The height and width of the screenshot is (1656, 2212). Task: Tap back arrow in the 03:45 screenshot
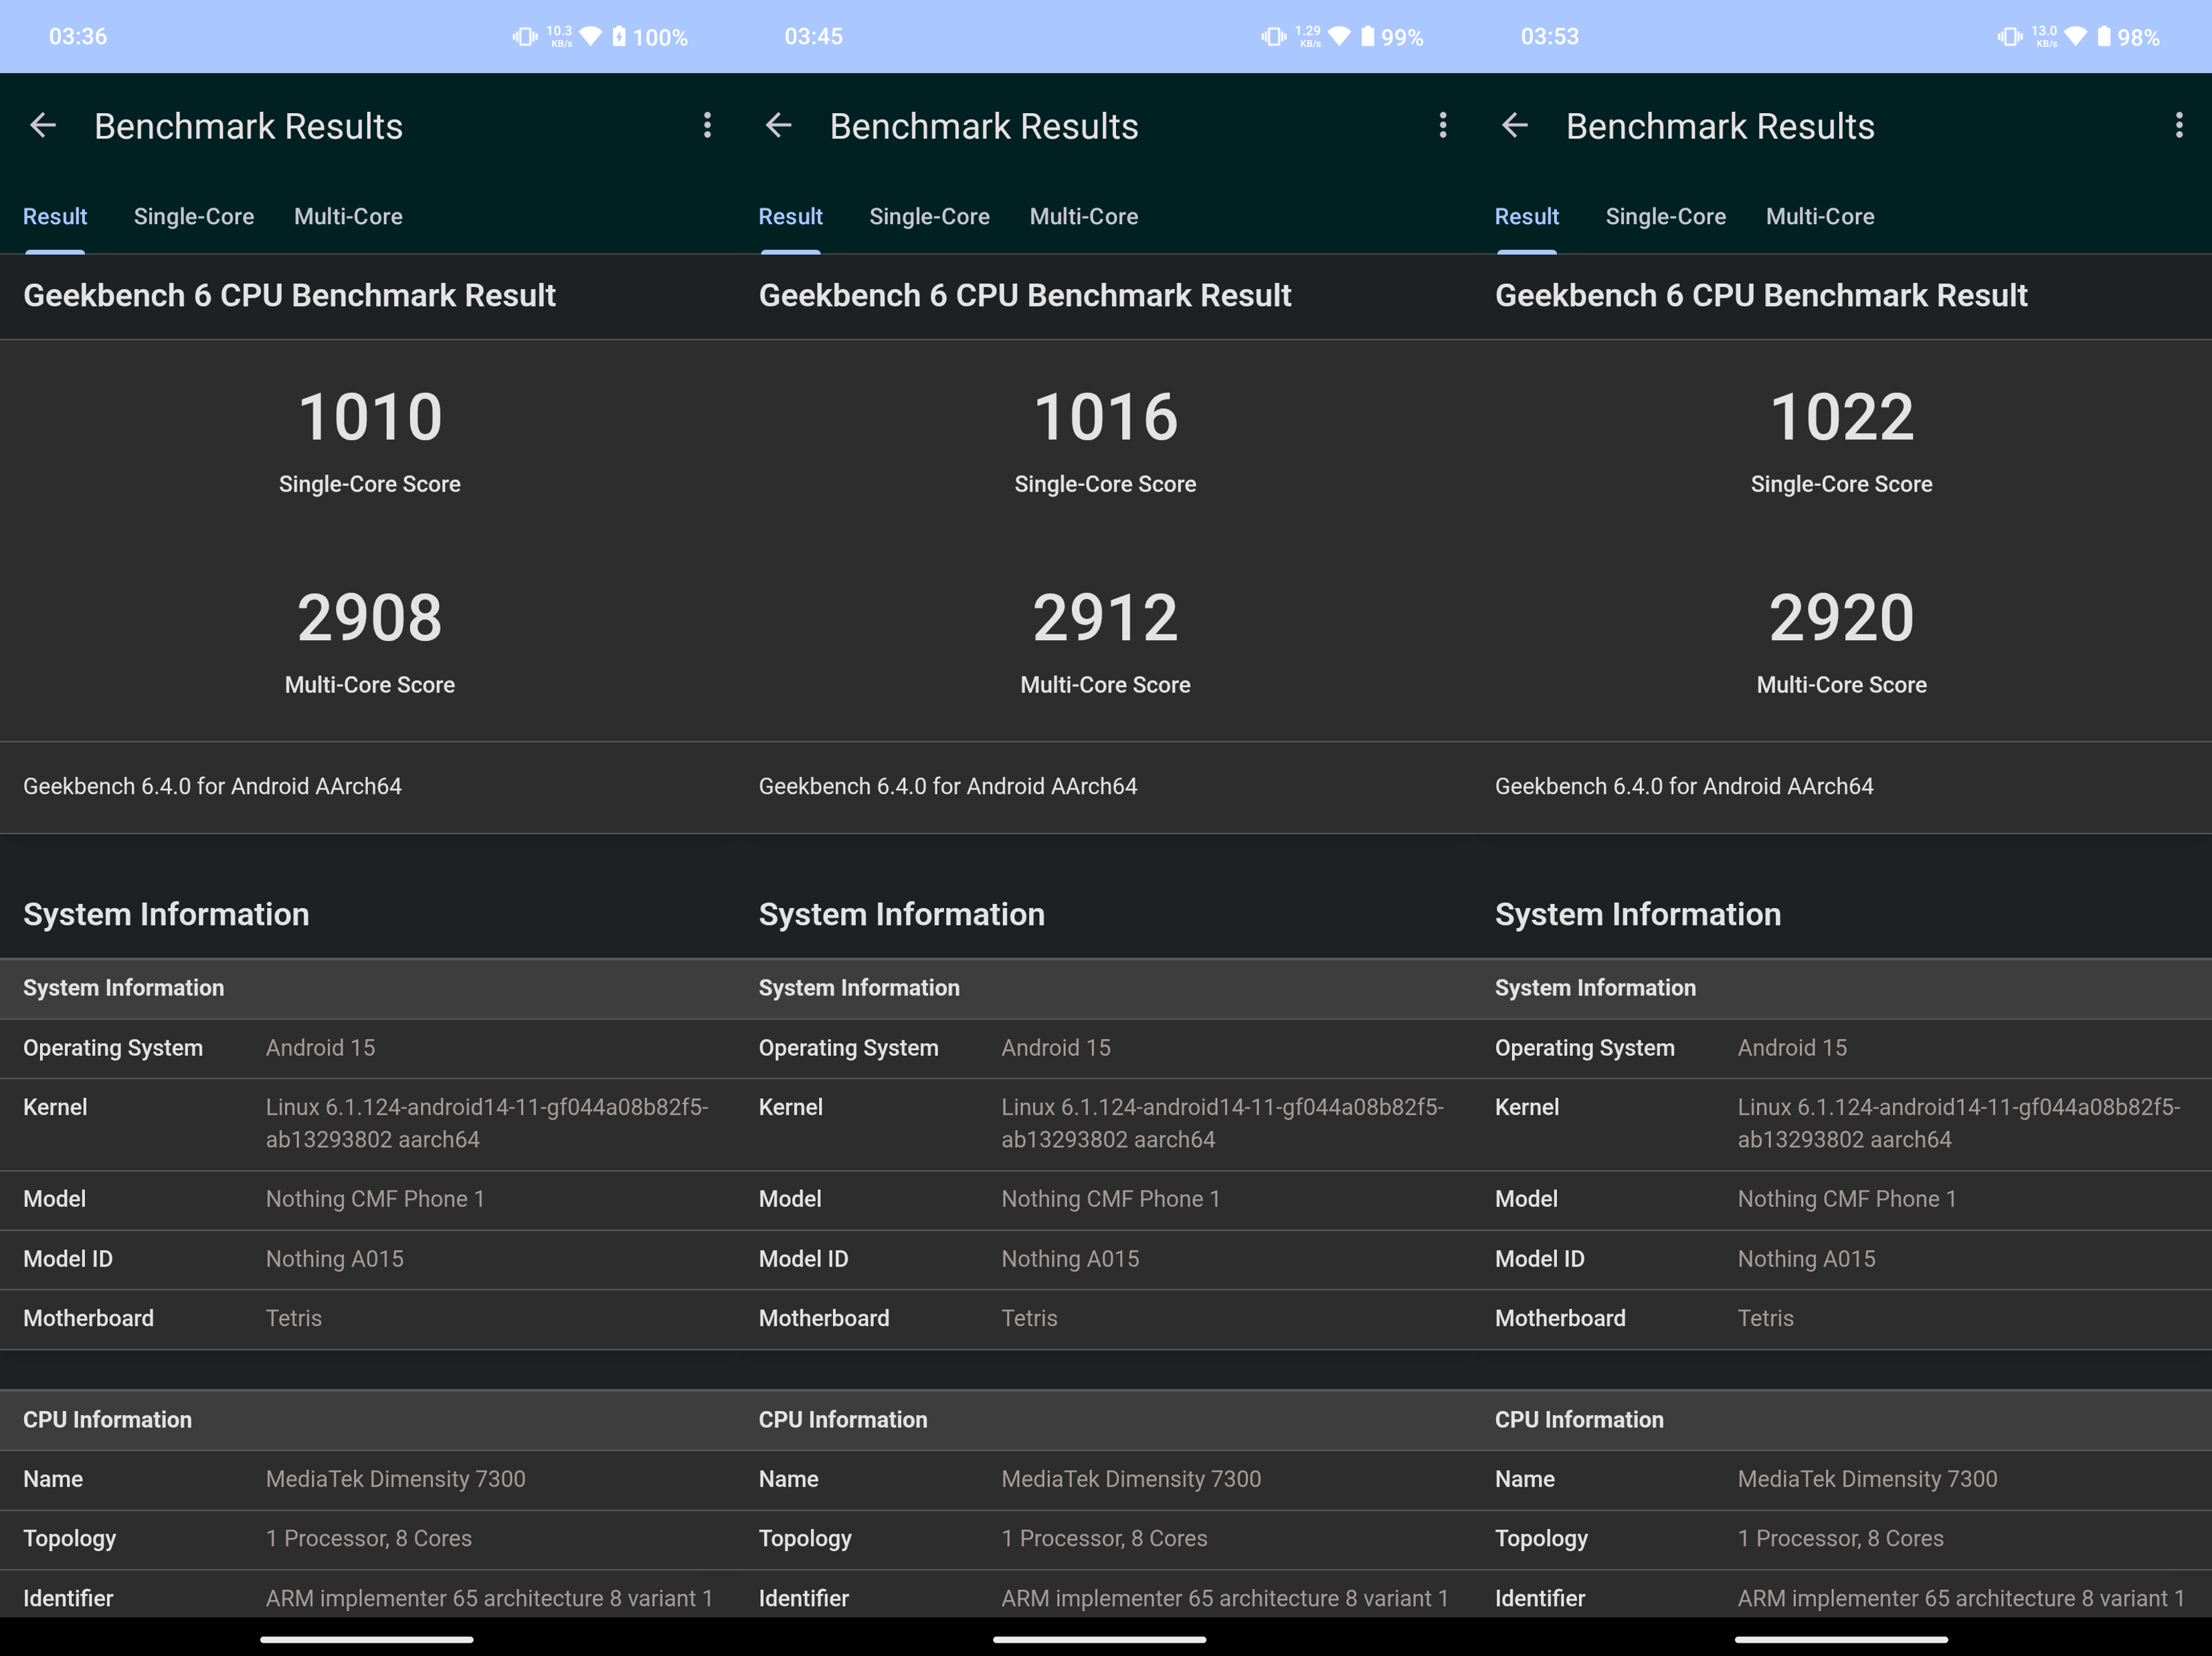(x=778, y=126)
